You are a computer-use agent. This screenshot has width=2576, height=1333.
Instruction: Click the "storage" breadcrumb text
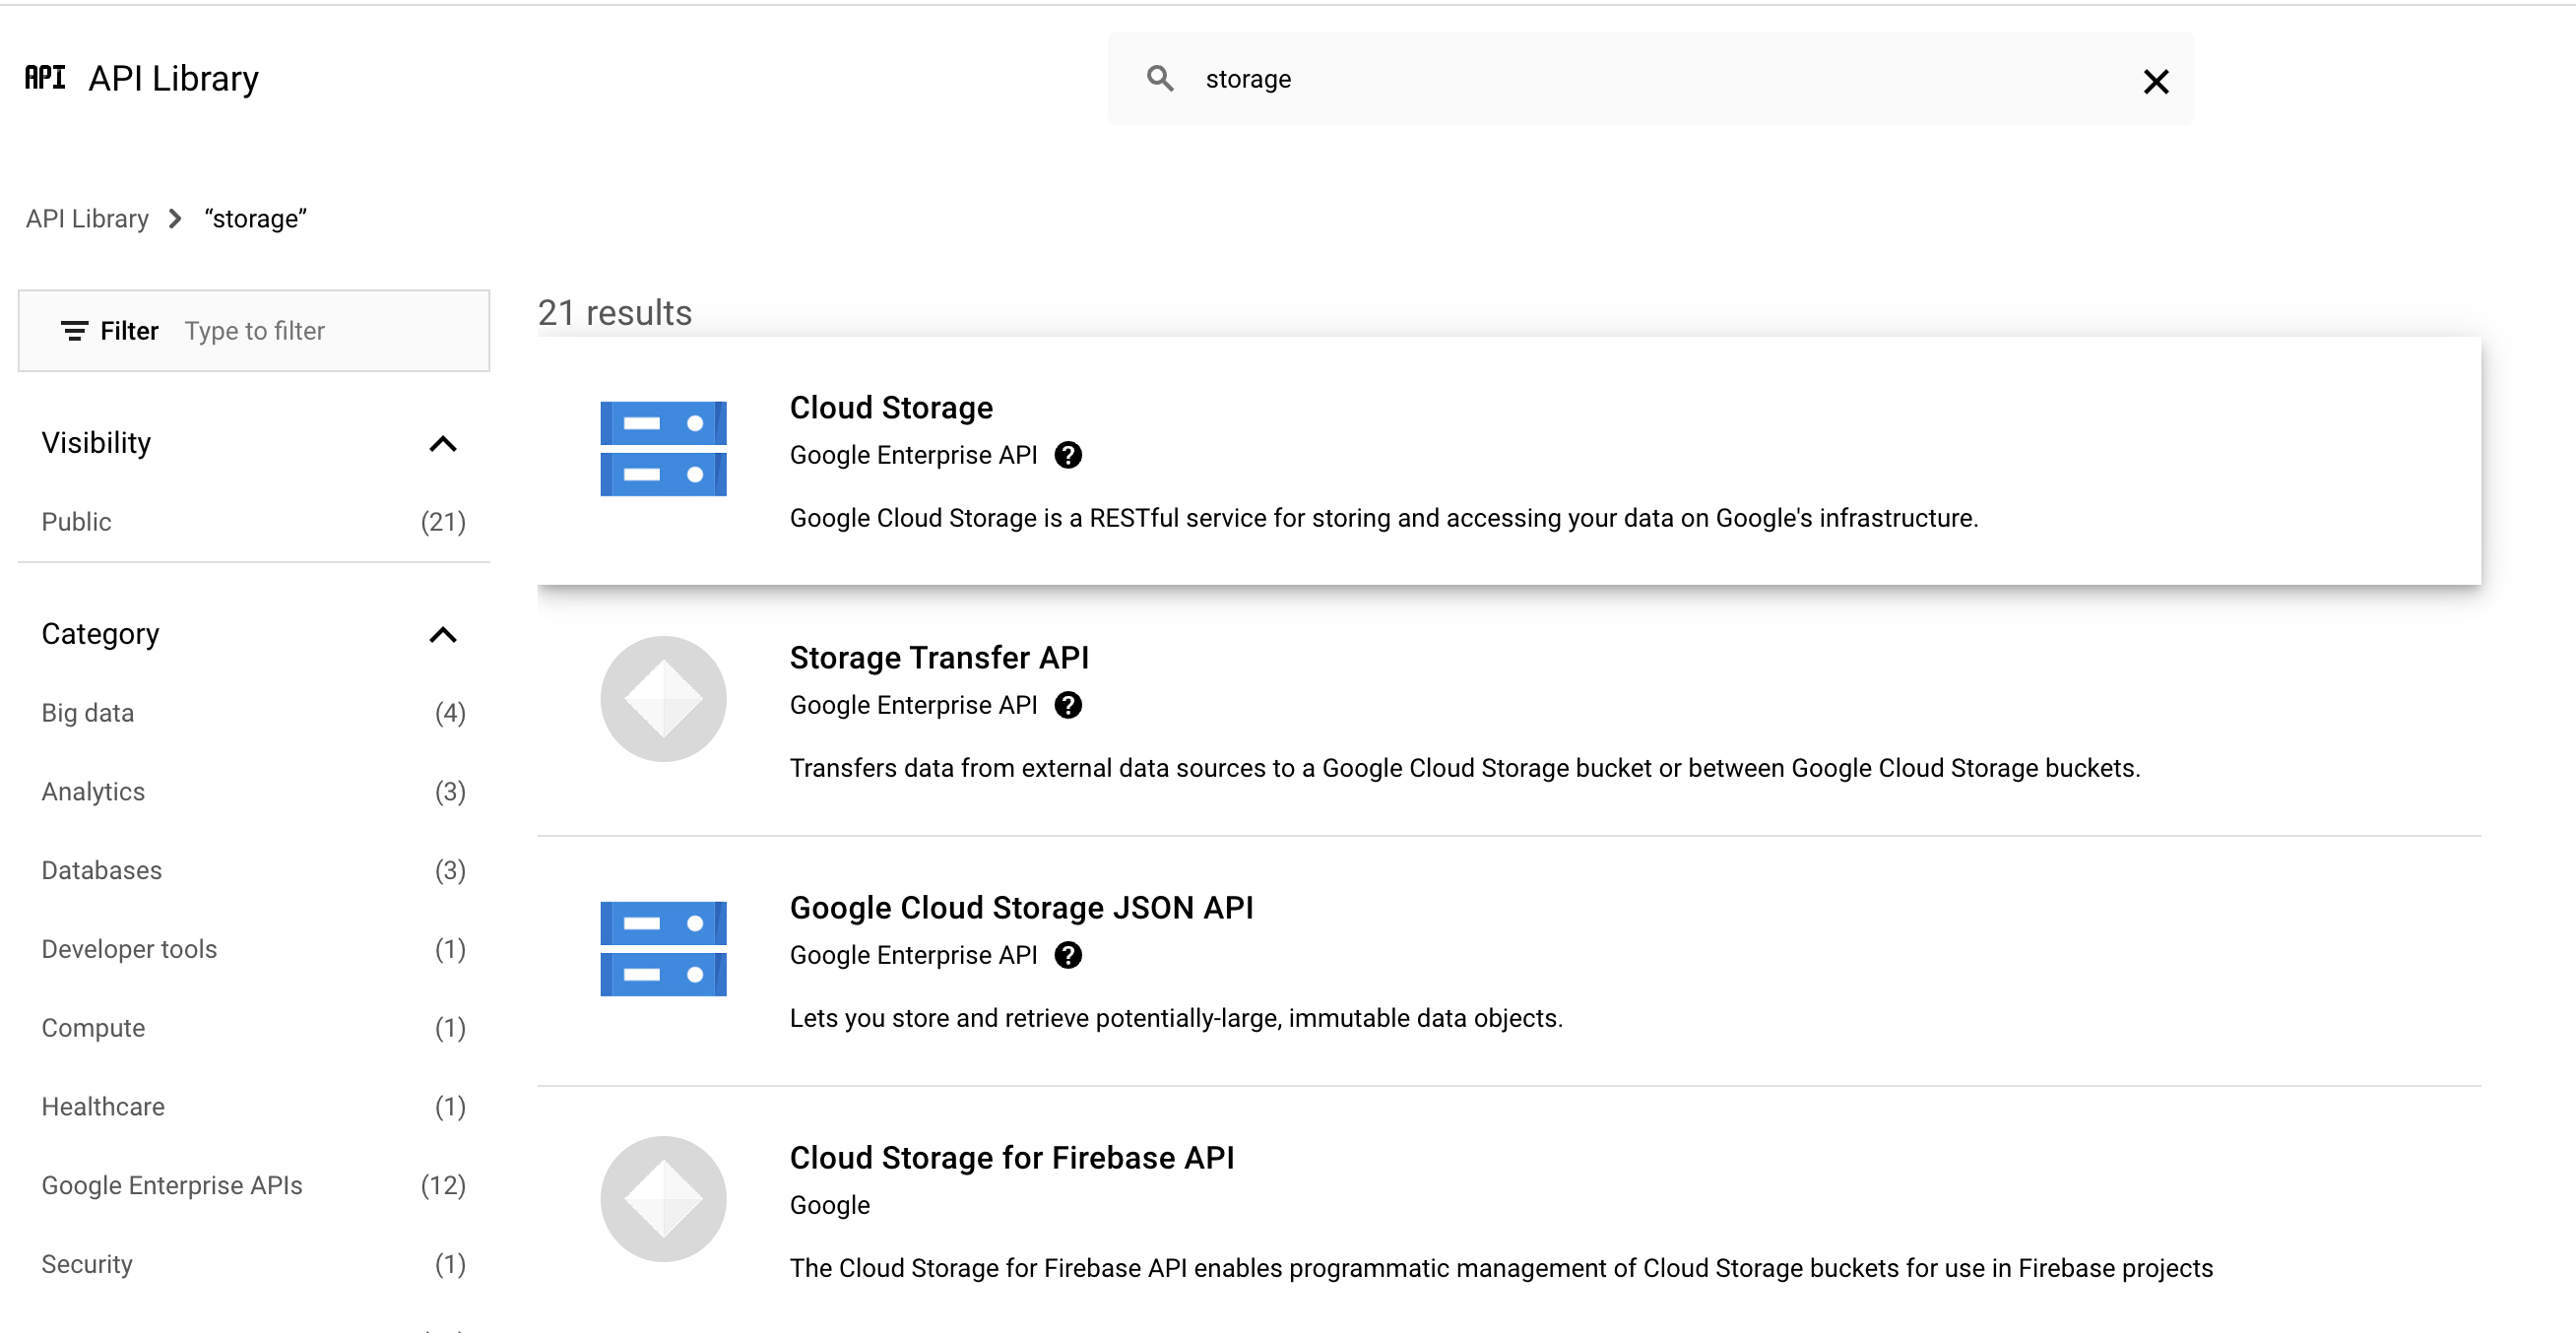256,218
